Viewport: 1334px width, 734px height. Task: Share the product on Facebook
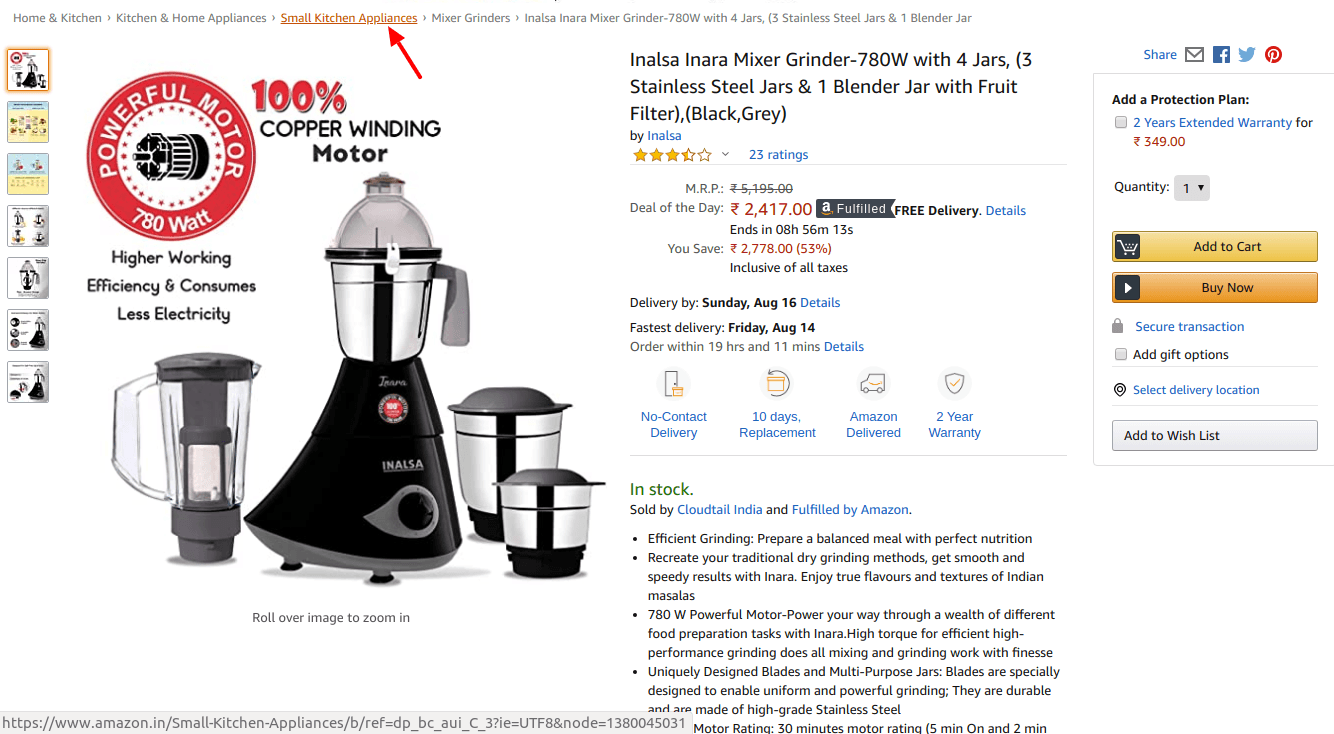point(1221,55)
